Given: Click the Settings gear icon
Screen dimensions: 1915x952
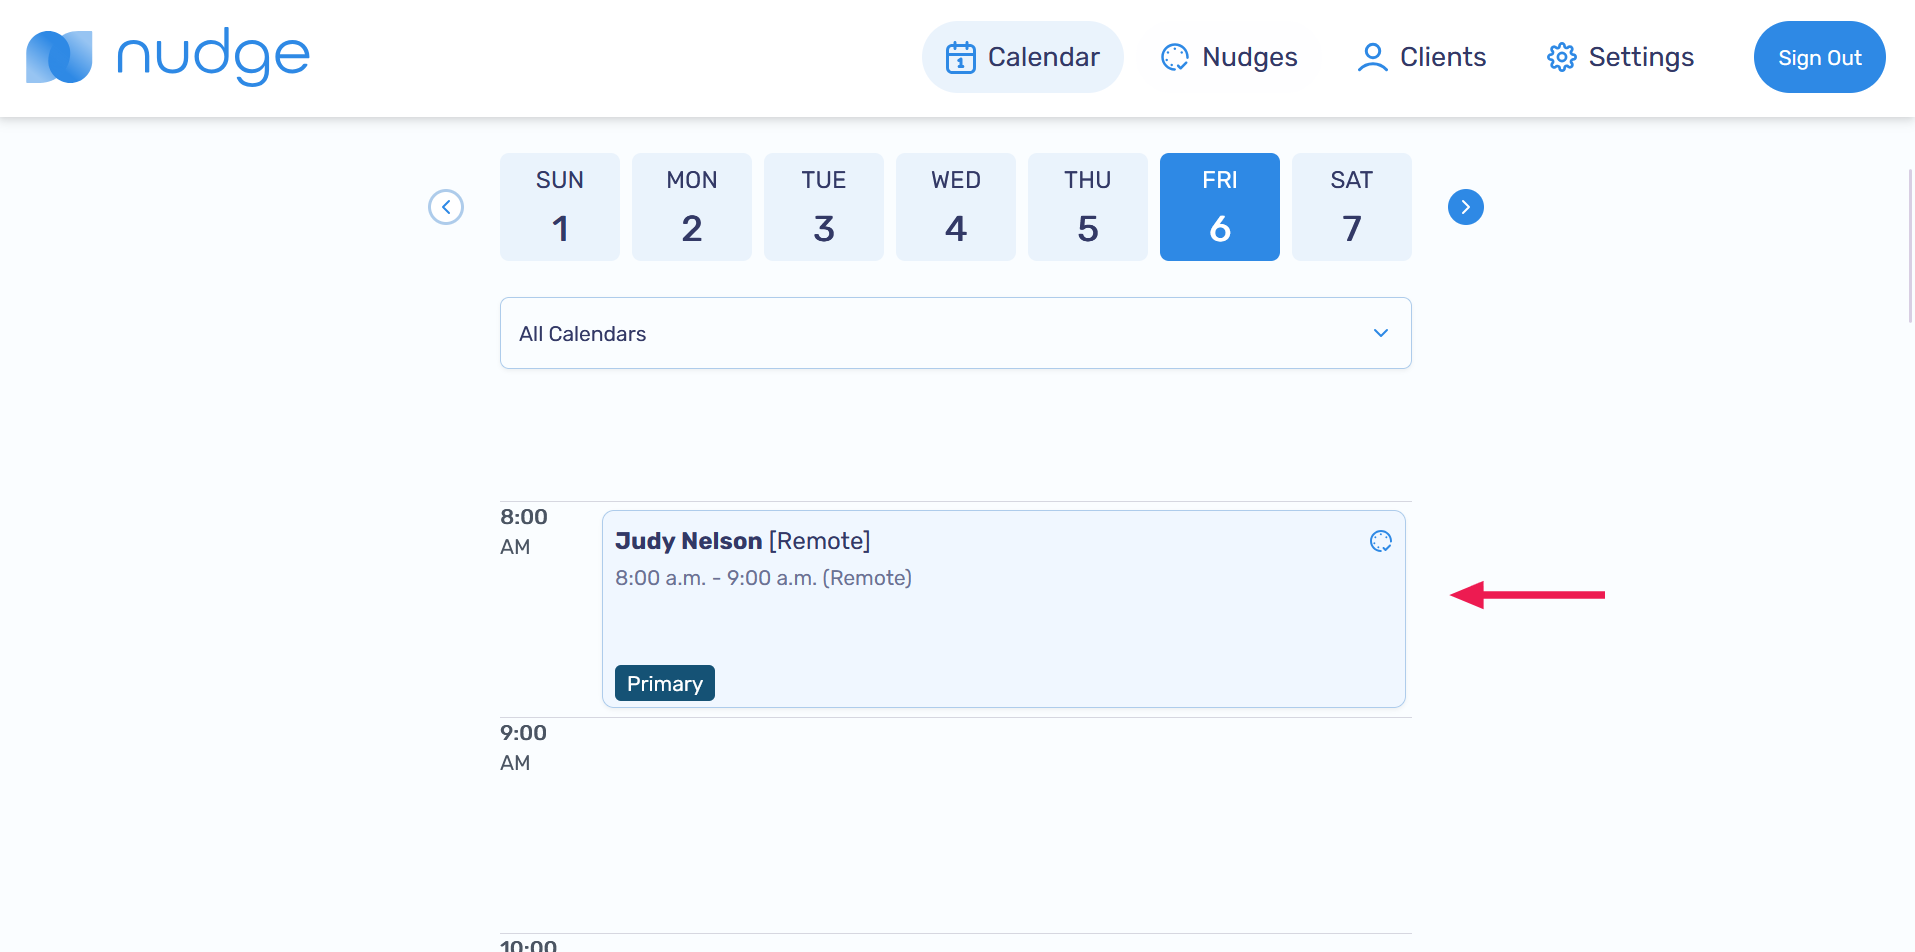Looking at the screenshot, I should tap(1561, 58).
